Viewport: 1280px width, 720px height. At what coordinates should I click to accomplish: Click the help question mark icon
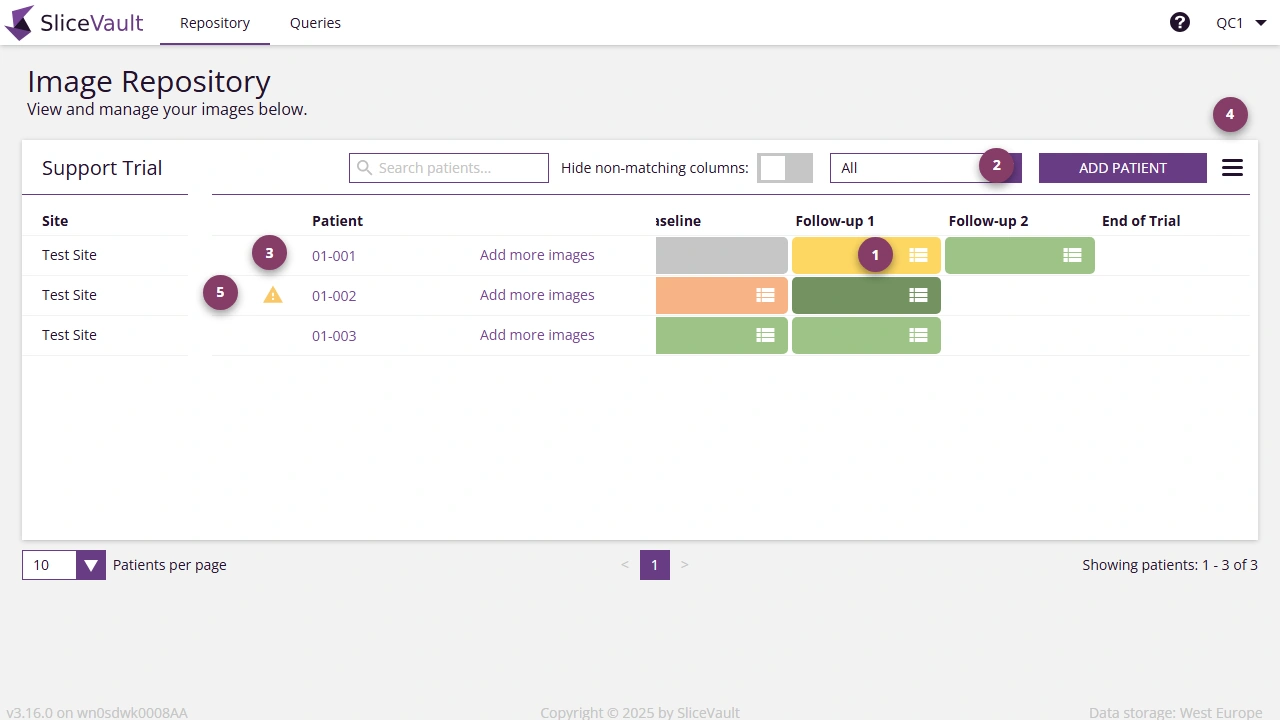(1180, 21)
